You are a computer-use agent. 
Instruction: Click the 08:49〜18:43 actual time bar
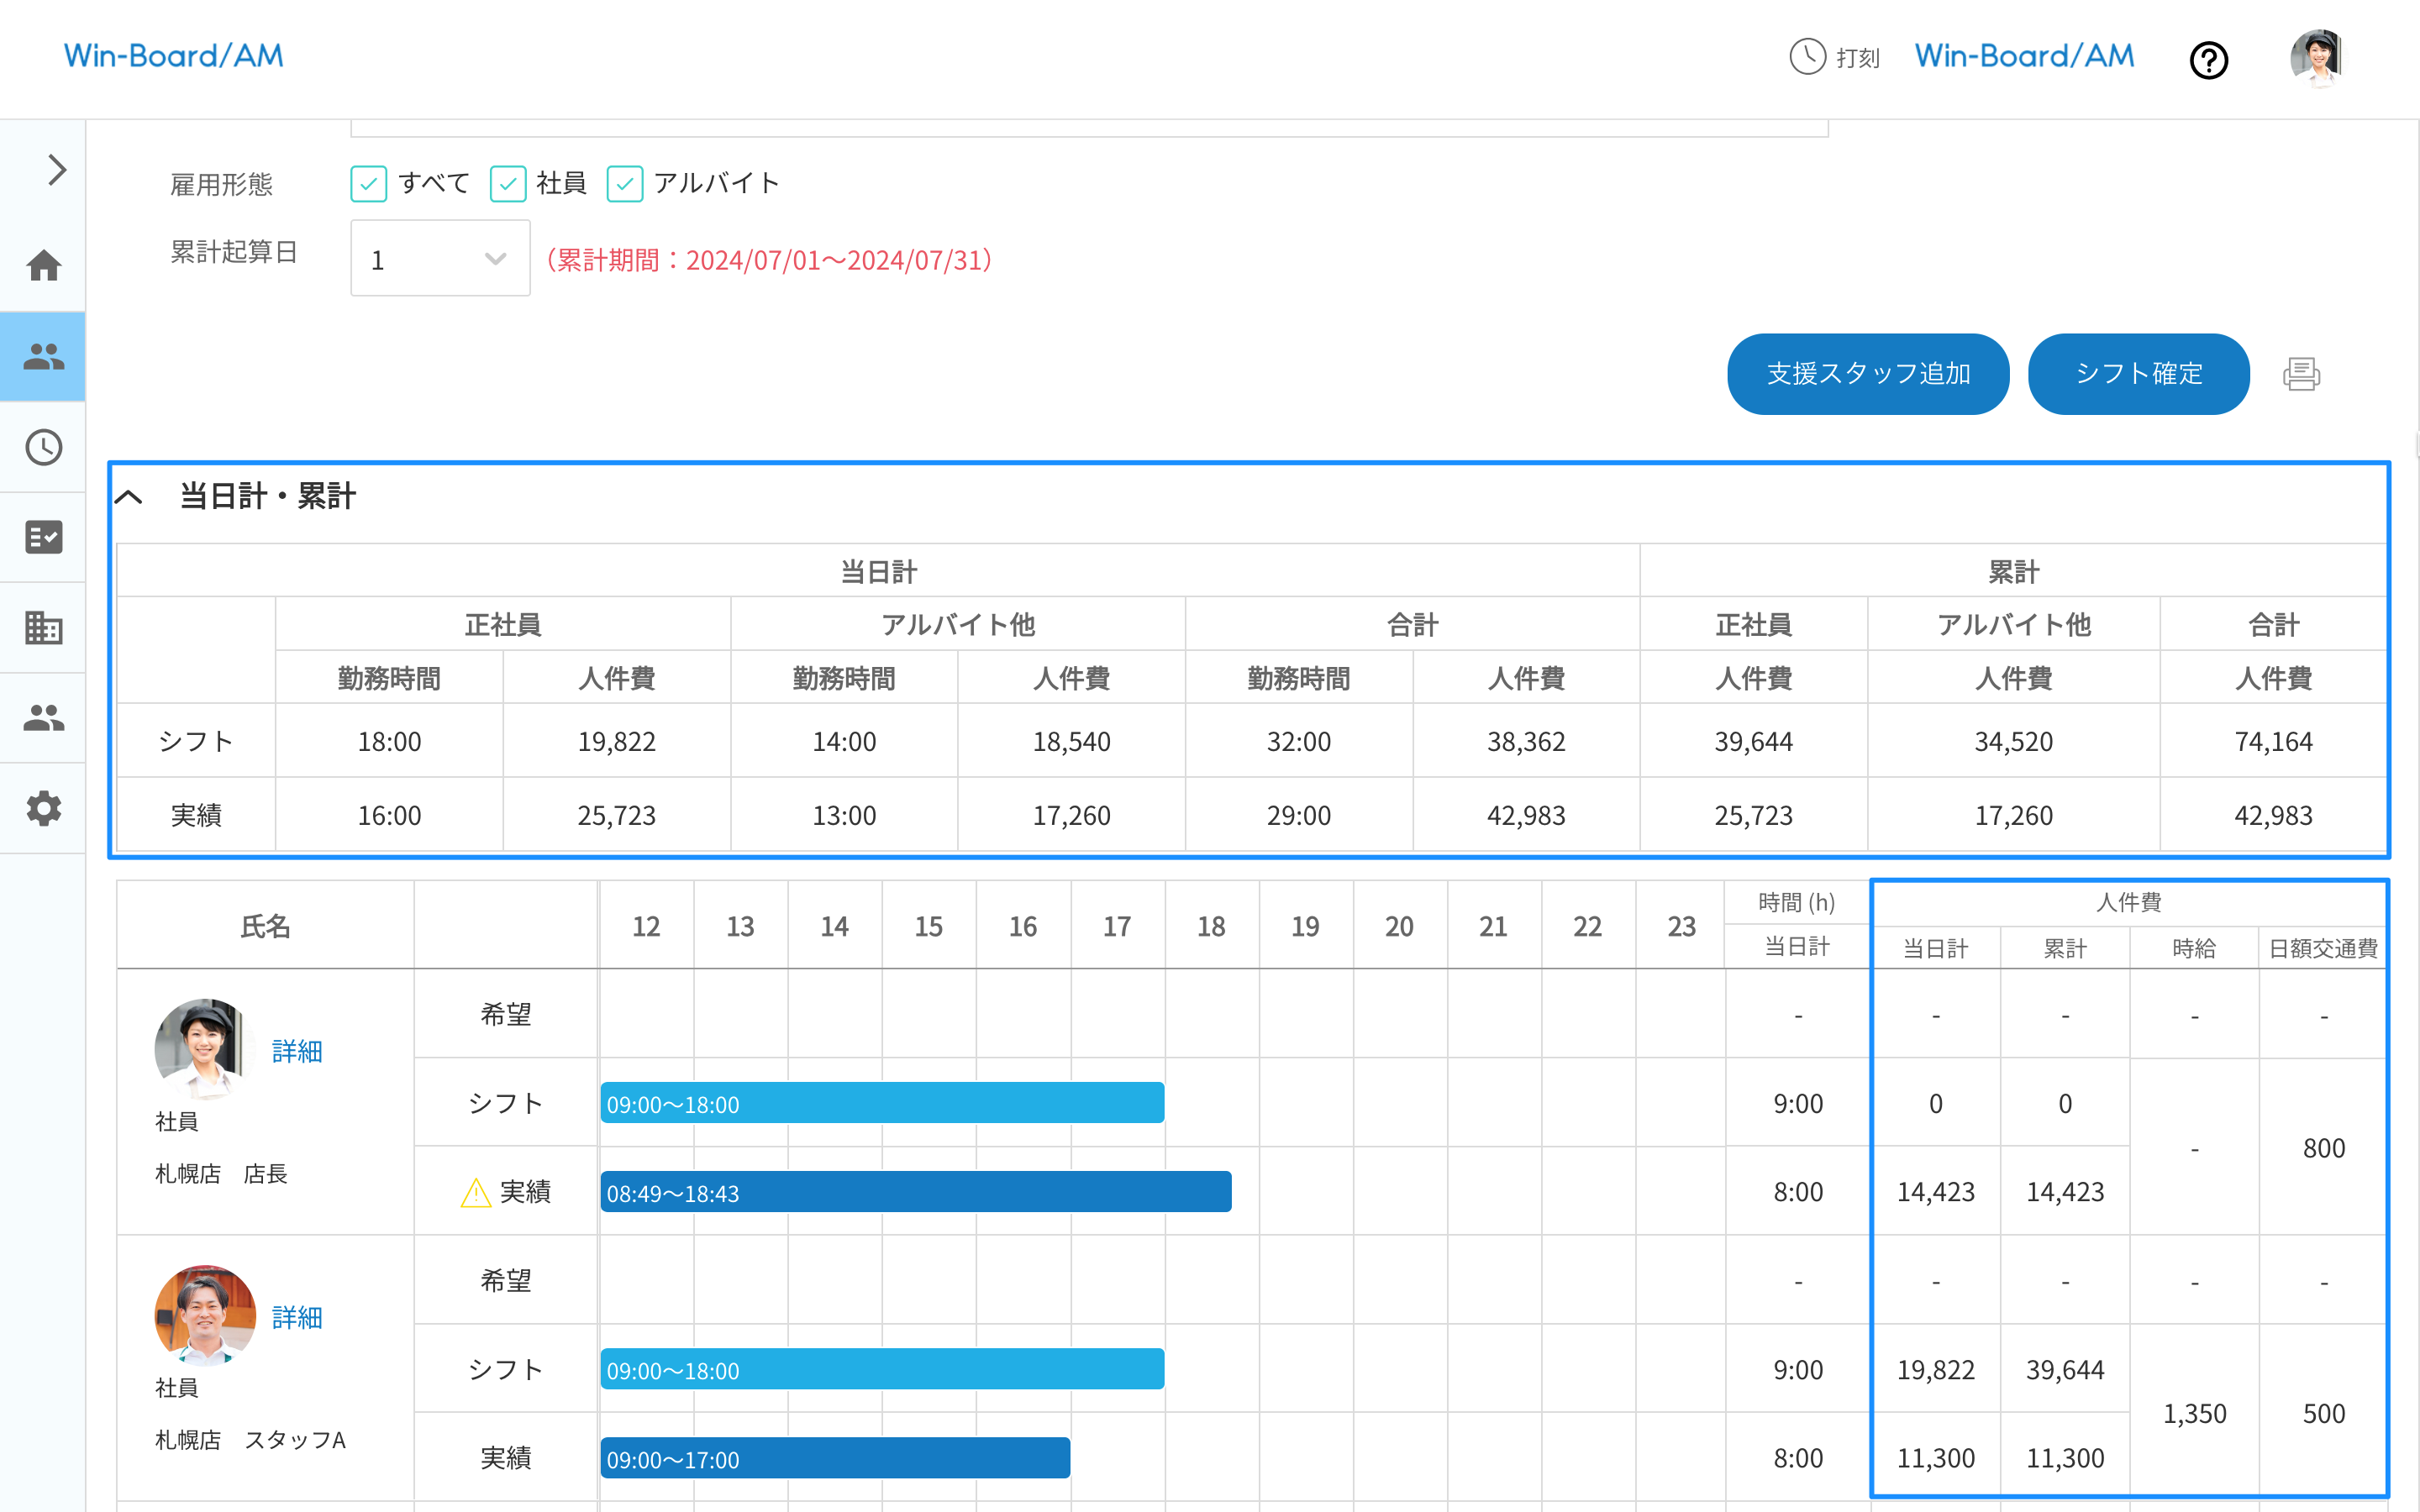(x=915, y=1192)
